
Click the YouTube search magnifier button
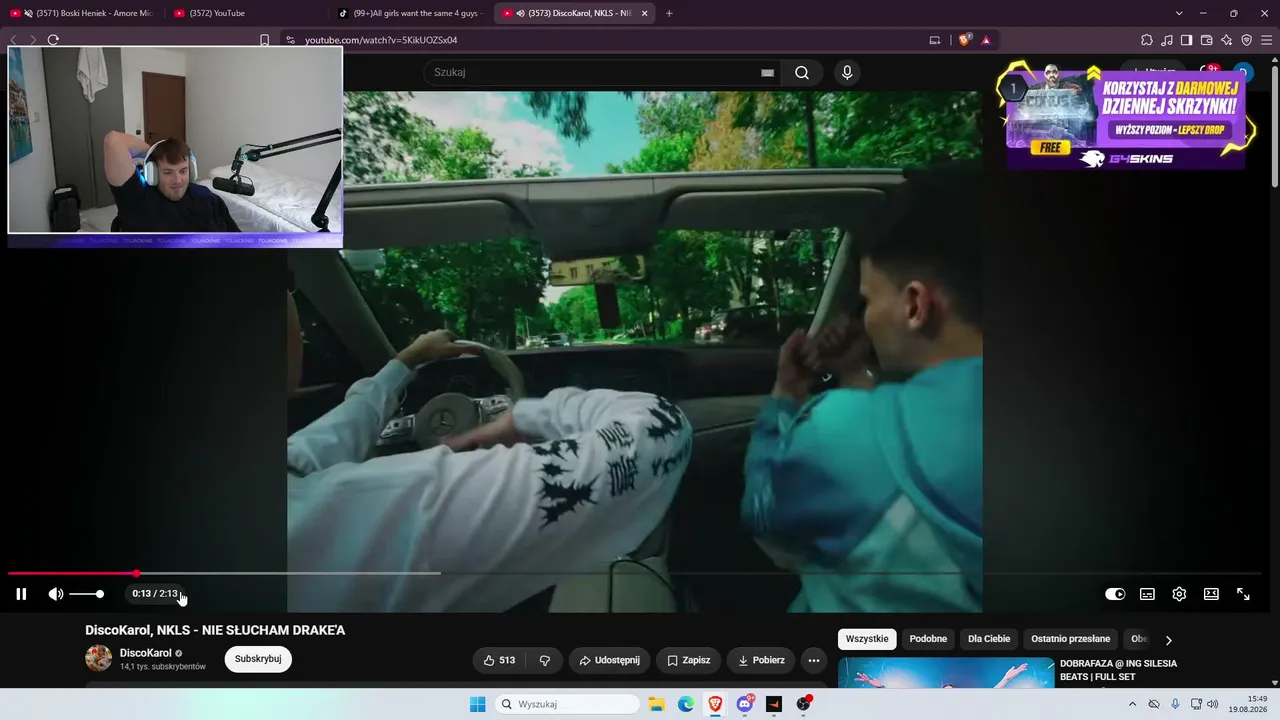(x=802, y=72)
